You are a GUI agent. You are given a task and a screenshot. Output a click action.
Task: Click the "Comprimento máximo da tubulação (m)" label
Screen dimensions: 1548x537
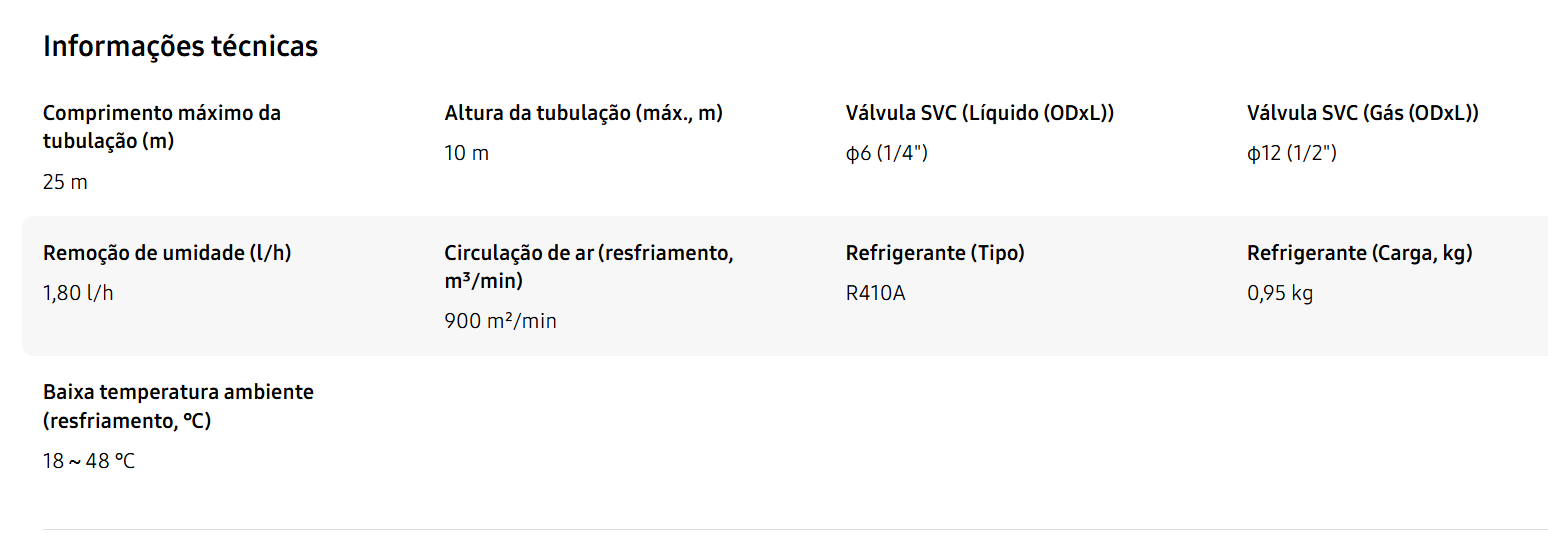click(161, 127)
